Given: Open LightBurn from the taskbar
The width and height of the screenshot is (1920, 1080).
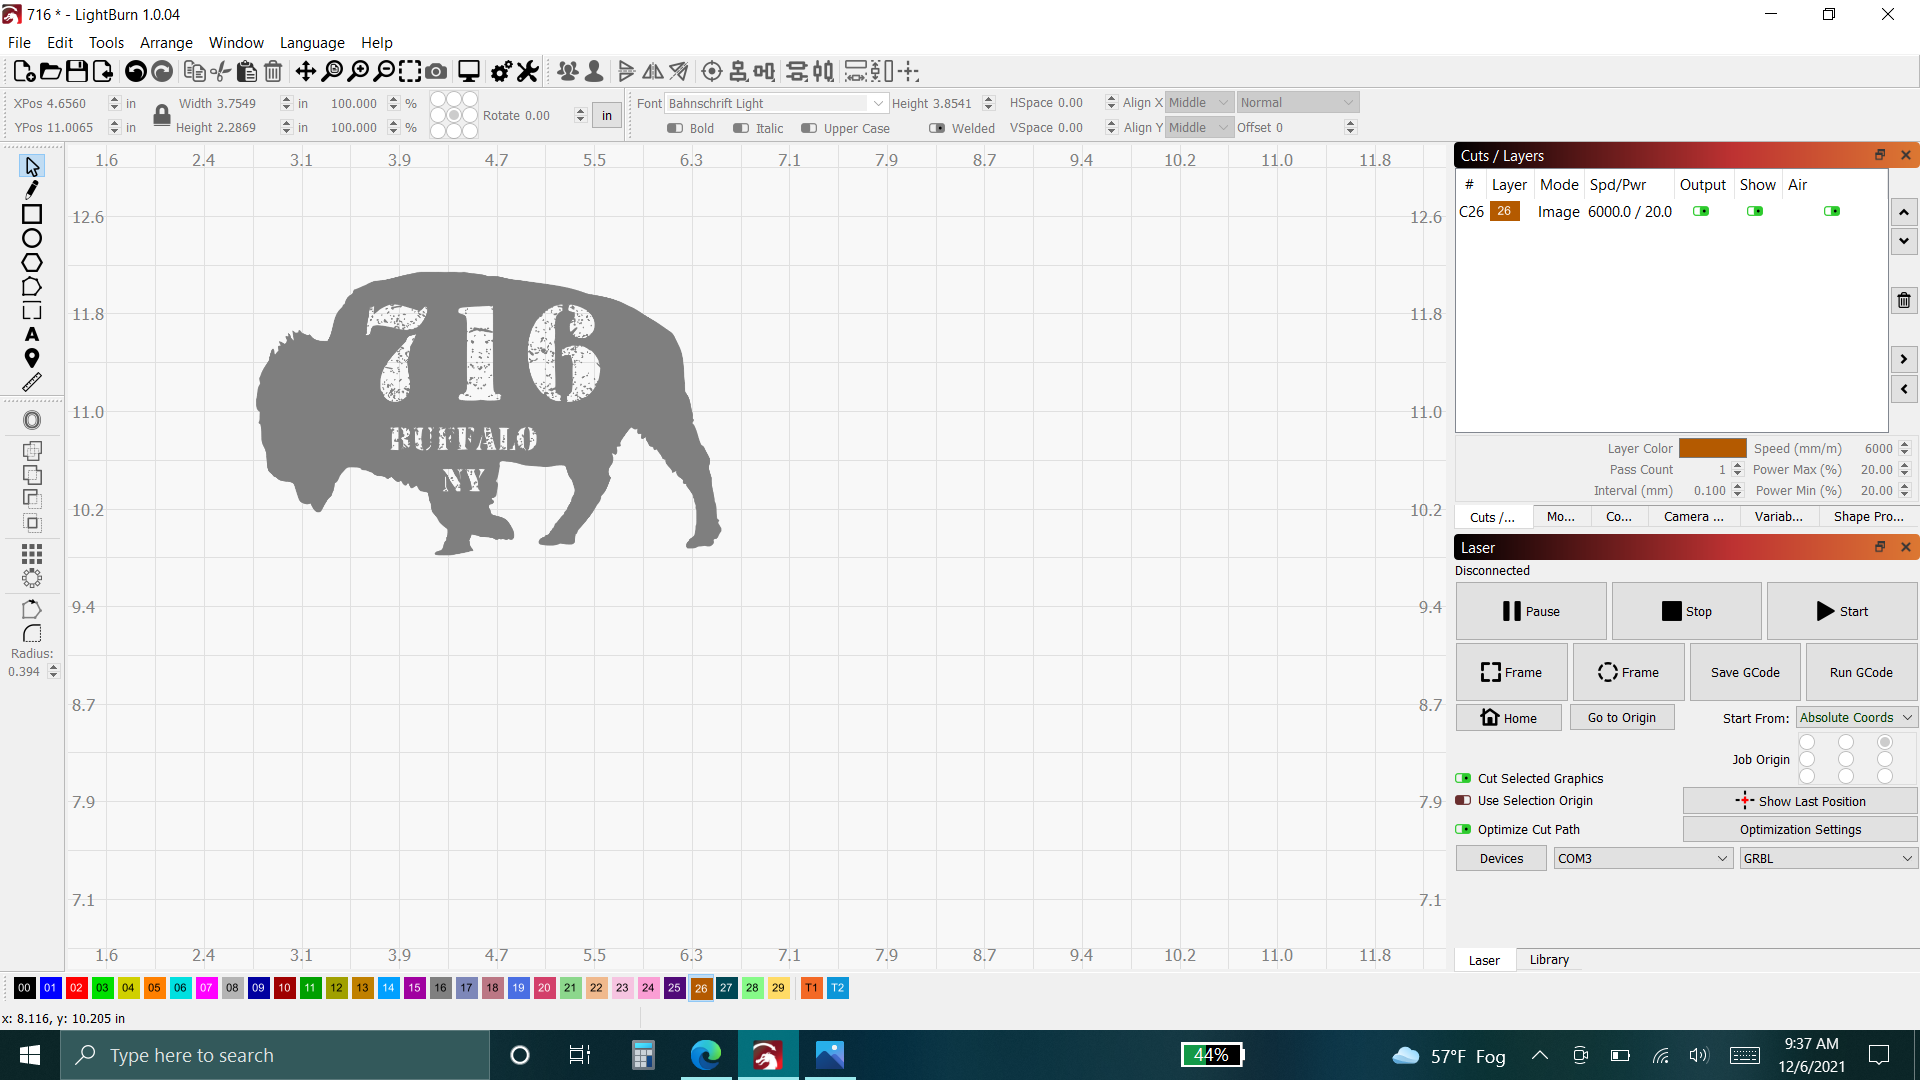Looking at the screenshot, I should point(767,1055).
